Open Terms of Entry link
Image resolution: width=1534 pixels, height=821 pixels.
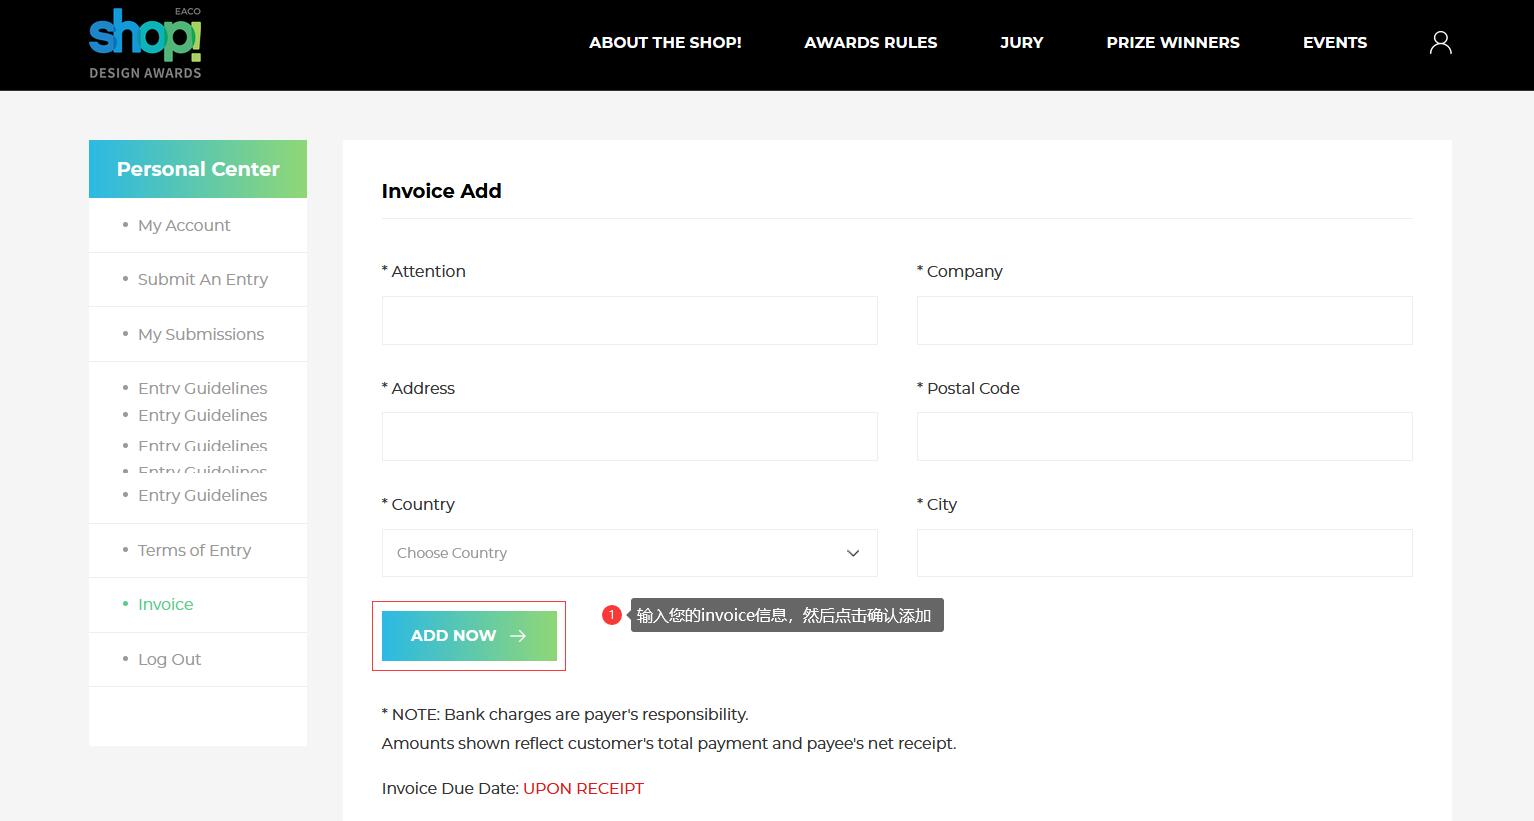click(194, 551)
